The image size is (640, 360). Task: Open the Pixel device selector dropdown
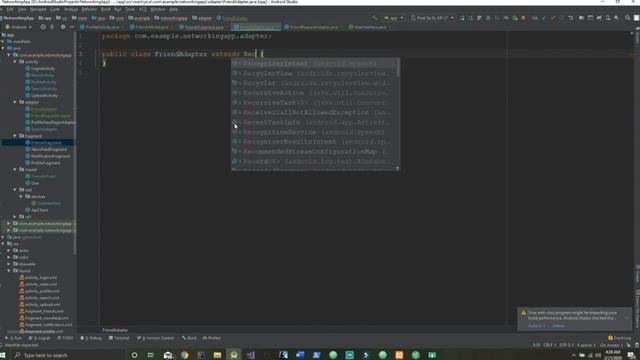(432, 18)
